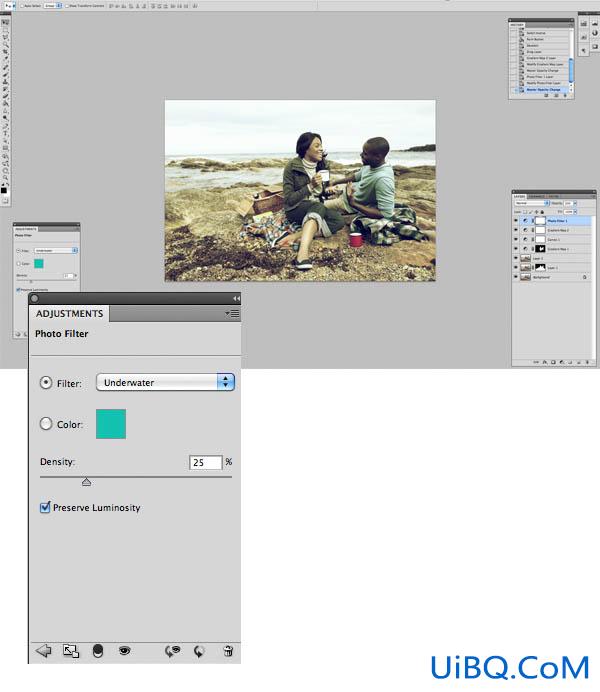Select Filter radio in the small Adjustments panel
Viewport: 600px width, 692px height.
pos(18,250)
